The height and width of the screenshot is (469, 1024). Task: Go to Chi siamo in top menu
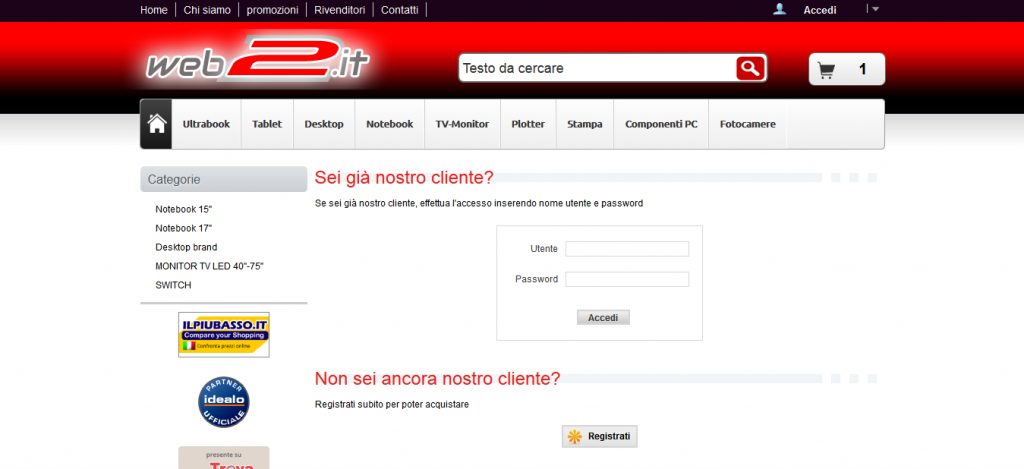pyautogui.click(x=207, y=10)
